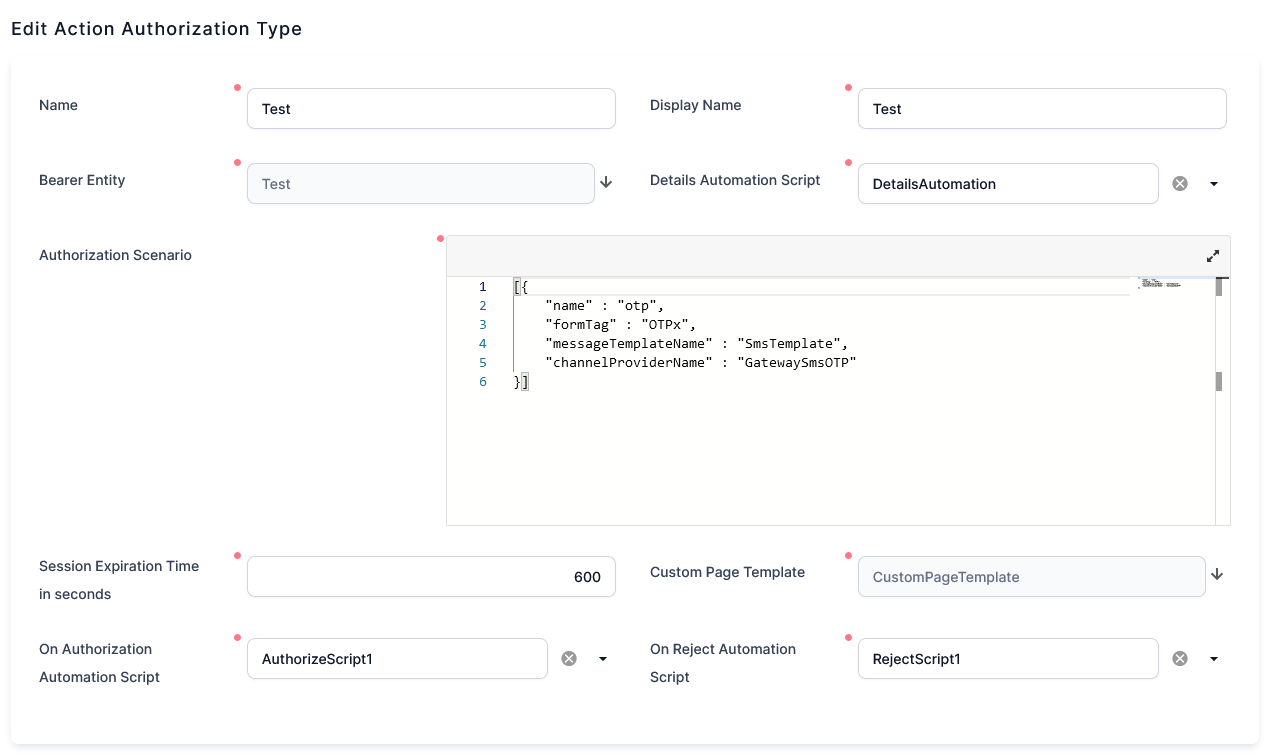Click the code editor minimap preview

point(1160,286)
